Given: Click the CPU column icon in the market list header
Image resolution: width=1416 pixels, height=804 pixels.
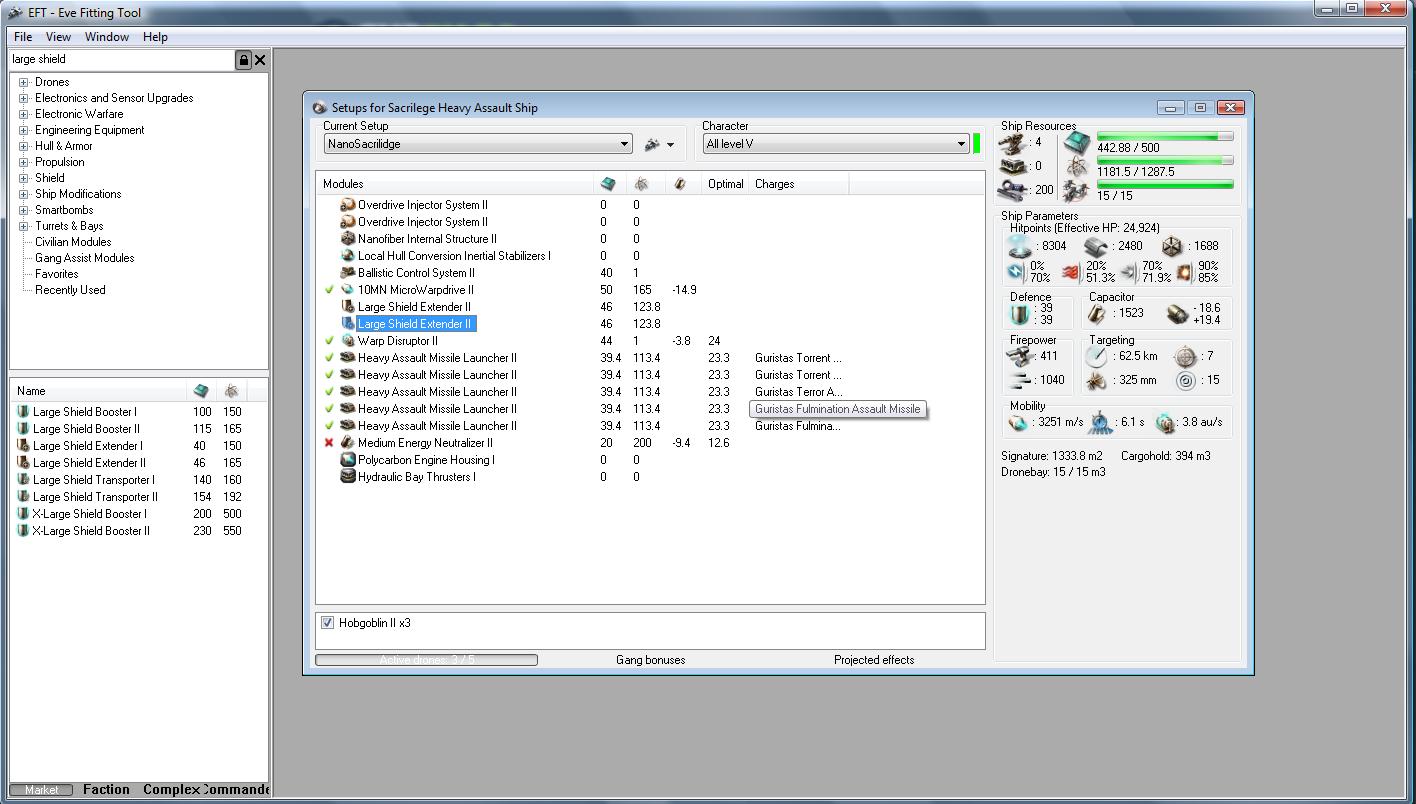Looking at the screenshot, I should tap(201, 391).
